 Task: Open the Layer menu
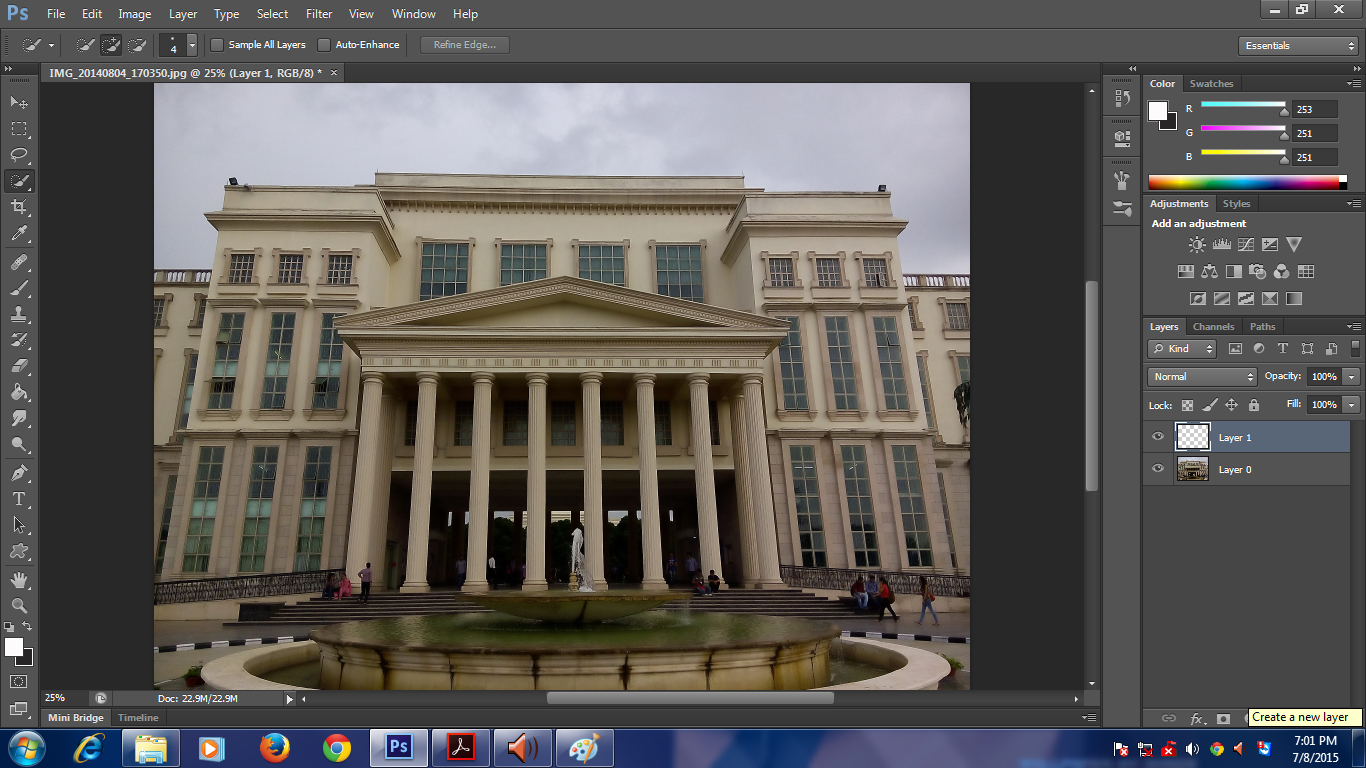[x=183, y=14]
